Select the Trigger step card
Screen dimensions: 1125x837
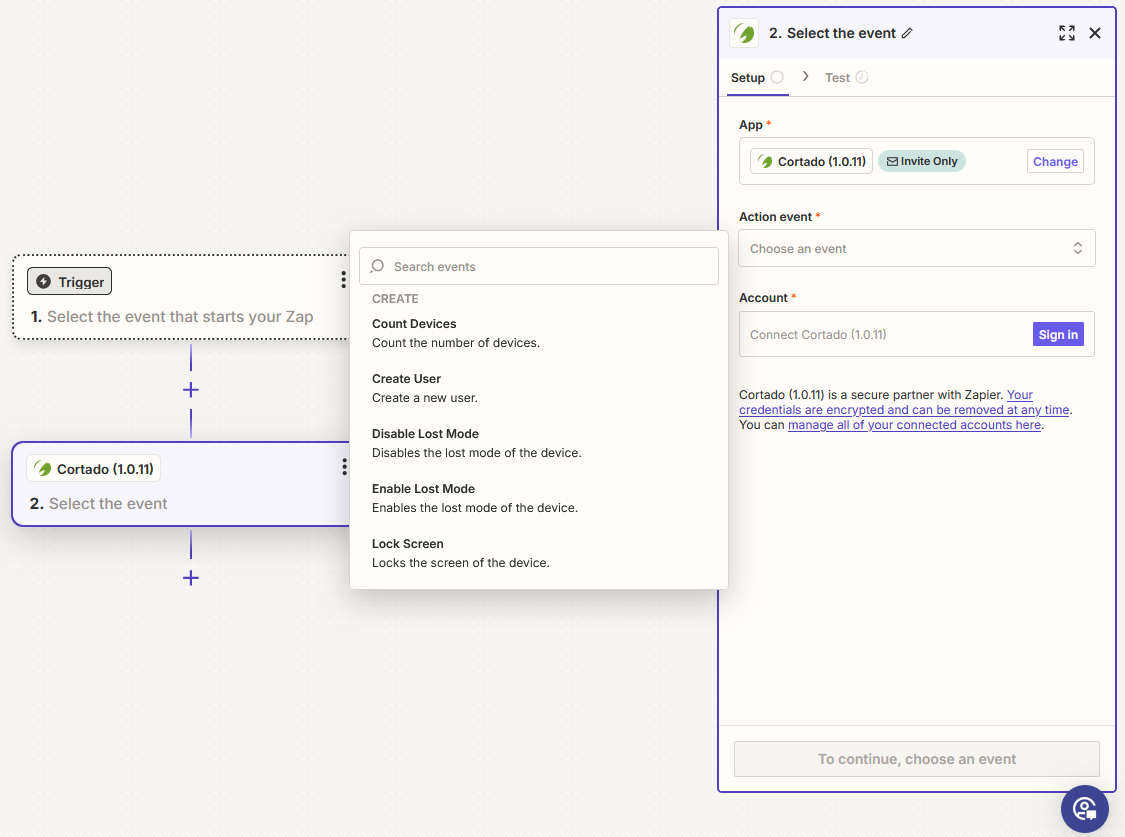(x=181, y=297)
